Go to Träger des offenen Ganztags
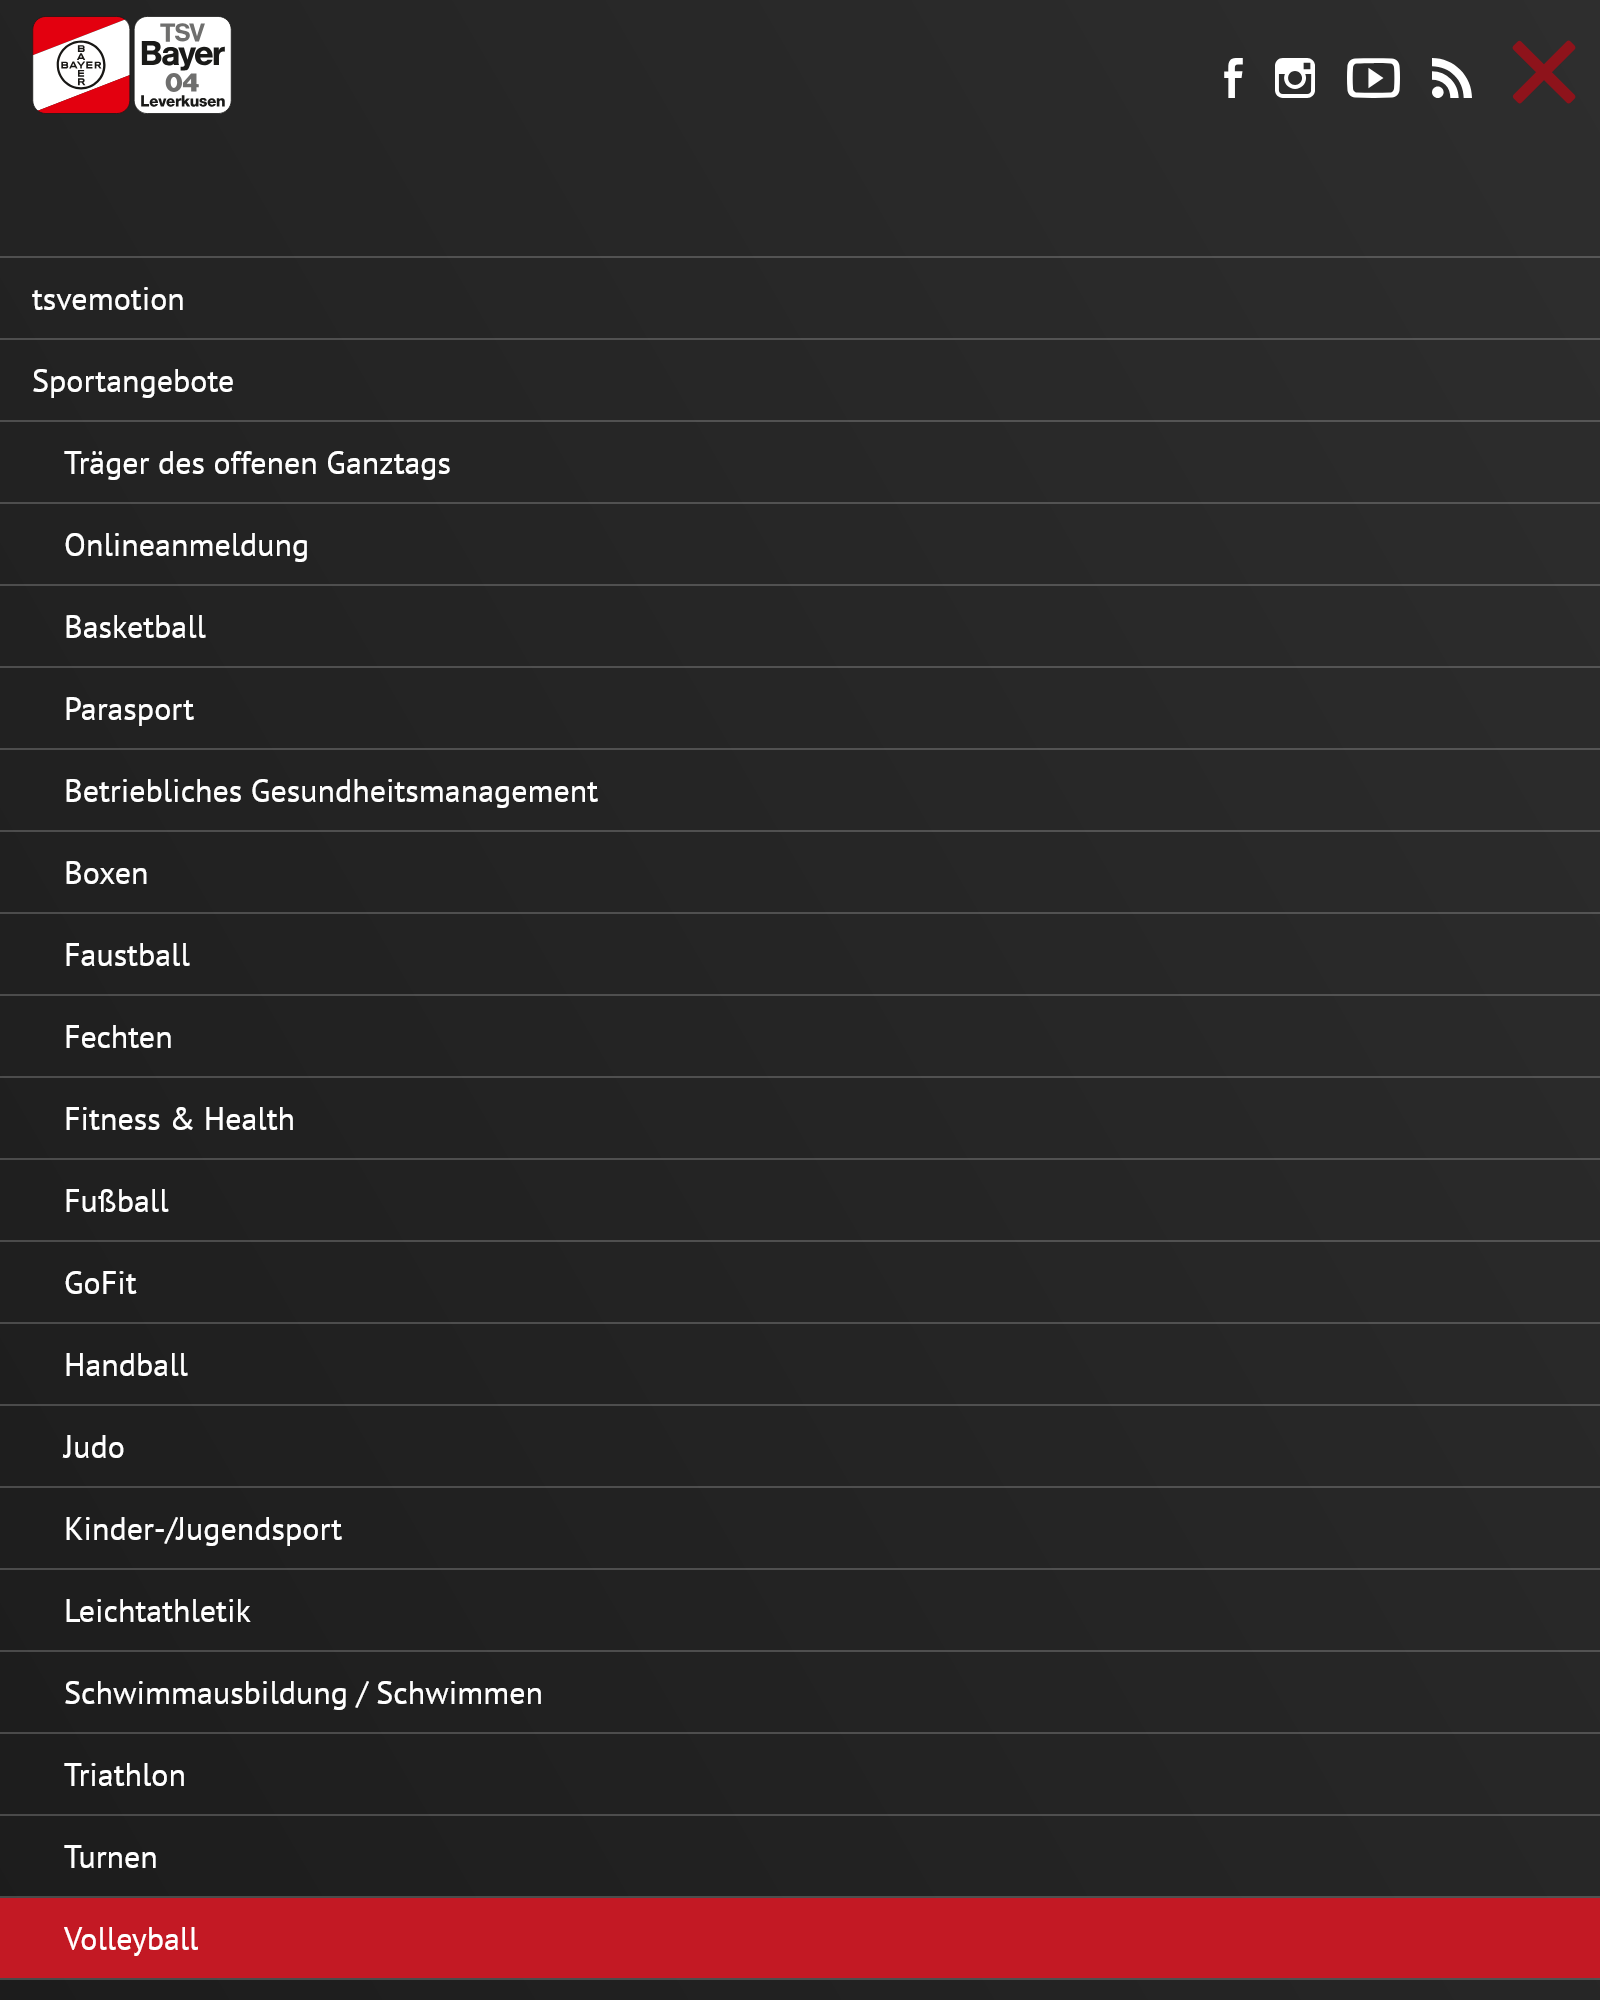Viewport: 1600px width, 2000px height. point(257,463)
